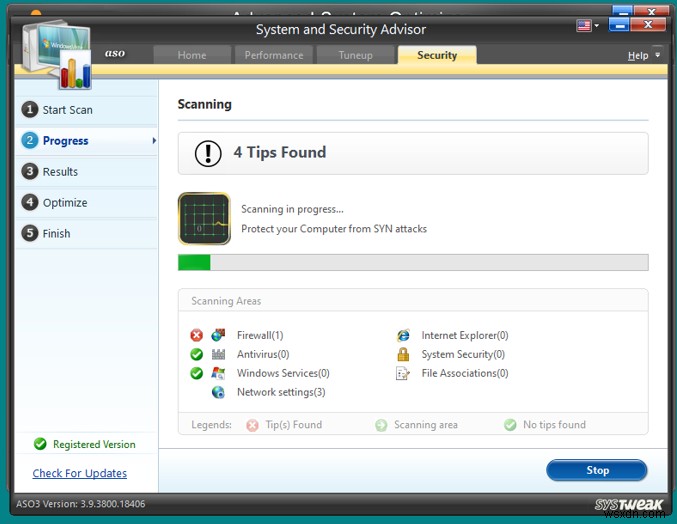
Task: Click the Windows Services(0) label
Action: point(283,373)
